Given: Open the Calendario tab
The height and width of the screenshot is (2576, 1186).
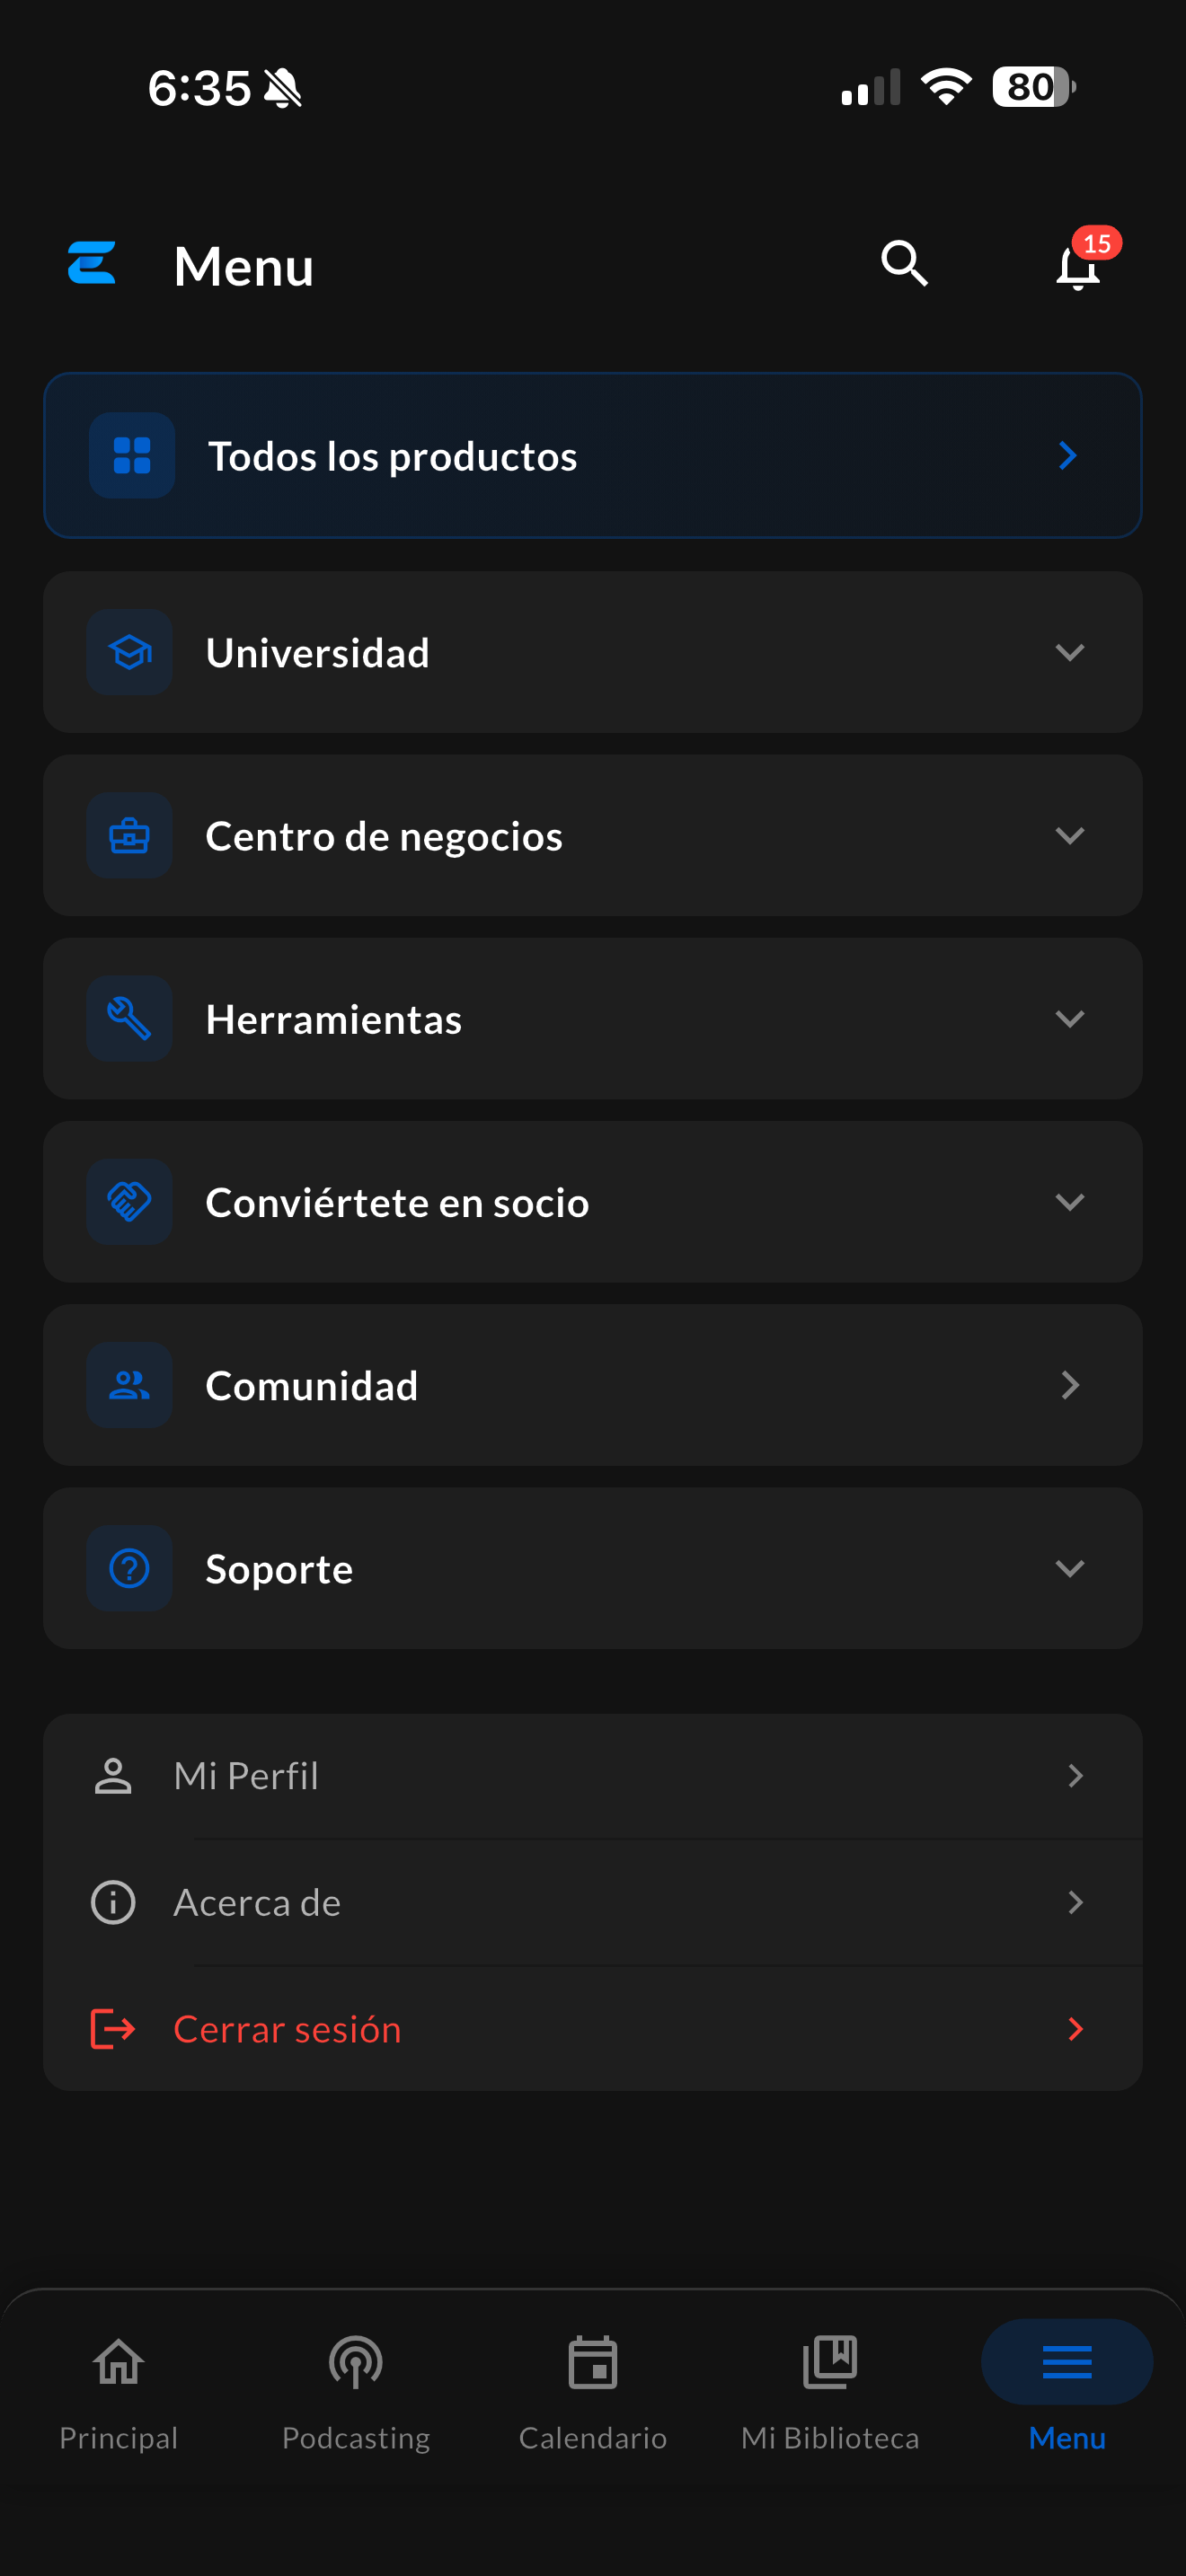Looking at the screenshot, I should [593, 2392].
